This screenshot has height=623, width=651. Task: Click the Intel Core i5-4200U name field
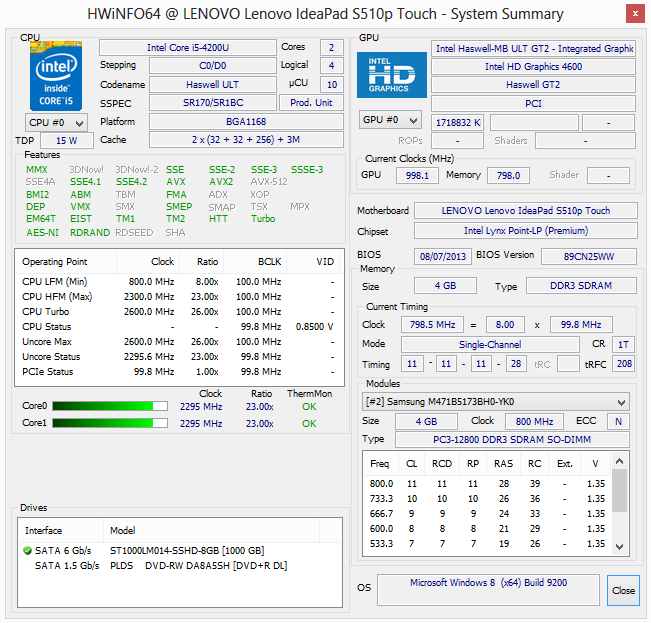[188, 48]
